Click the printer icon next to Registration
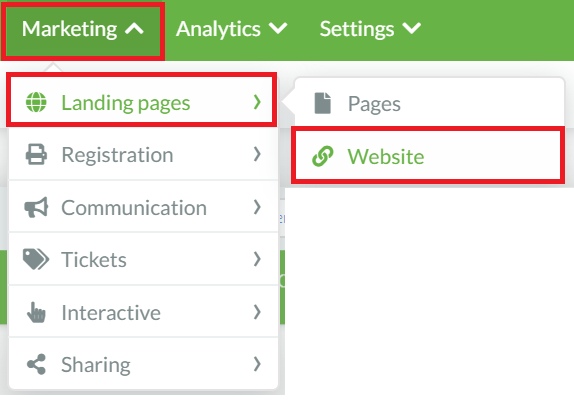Image resolution: width=574 pixels, height=408 pixels. pos(36,154)
